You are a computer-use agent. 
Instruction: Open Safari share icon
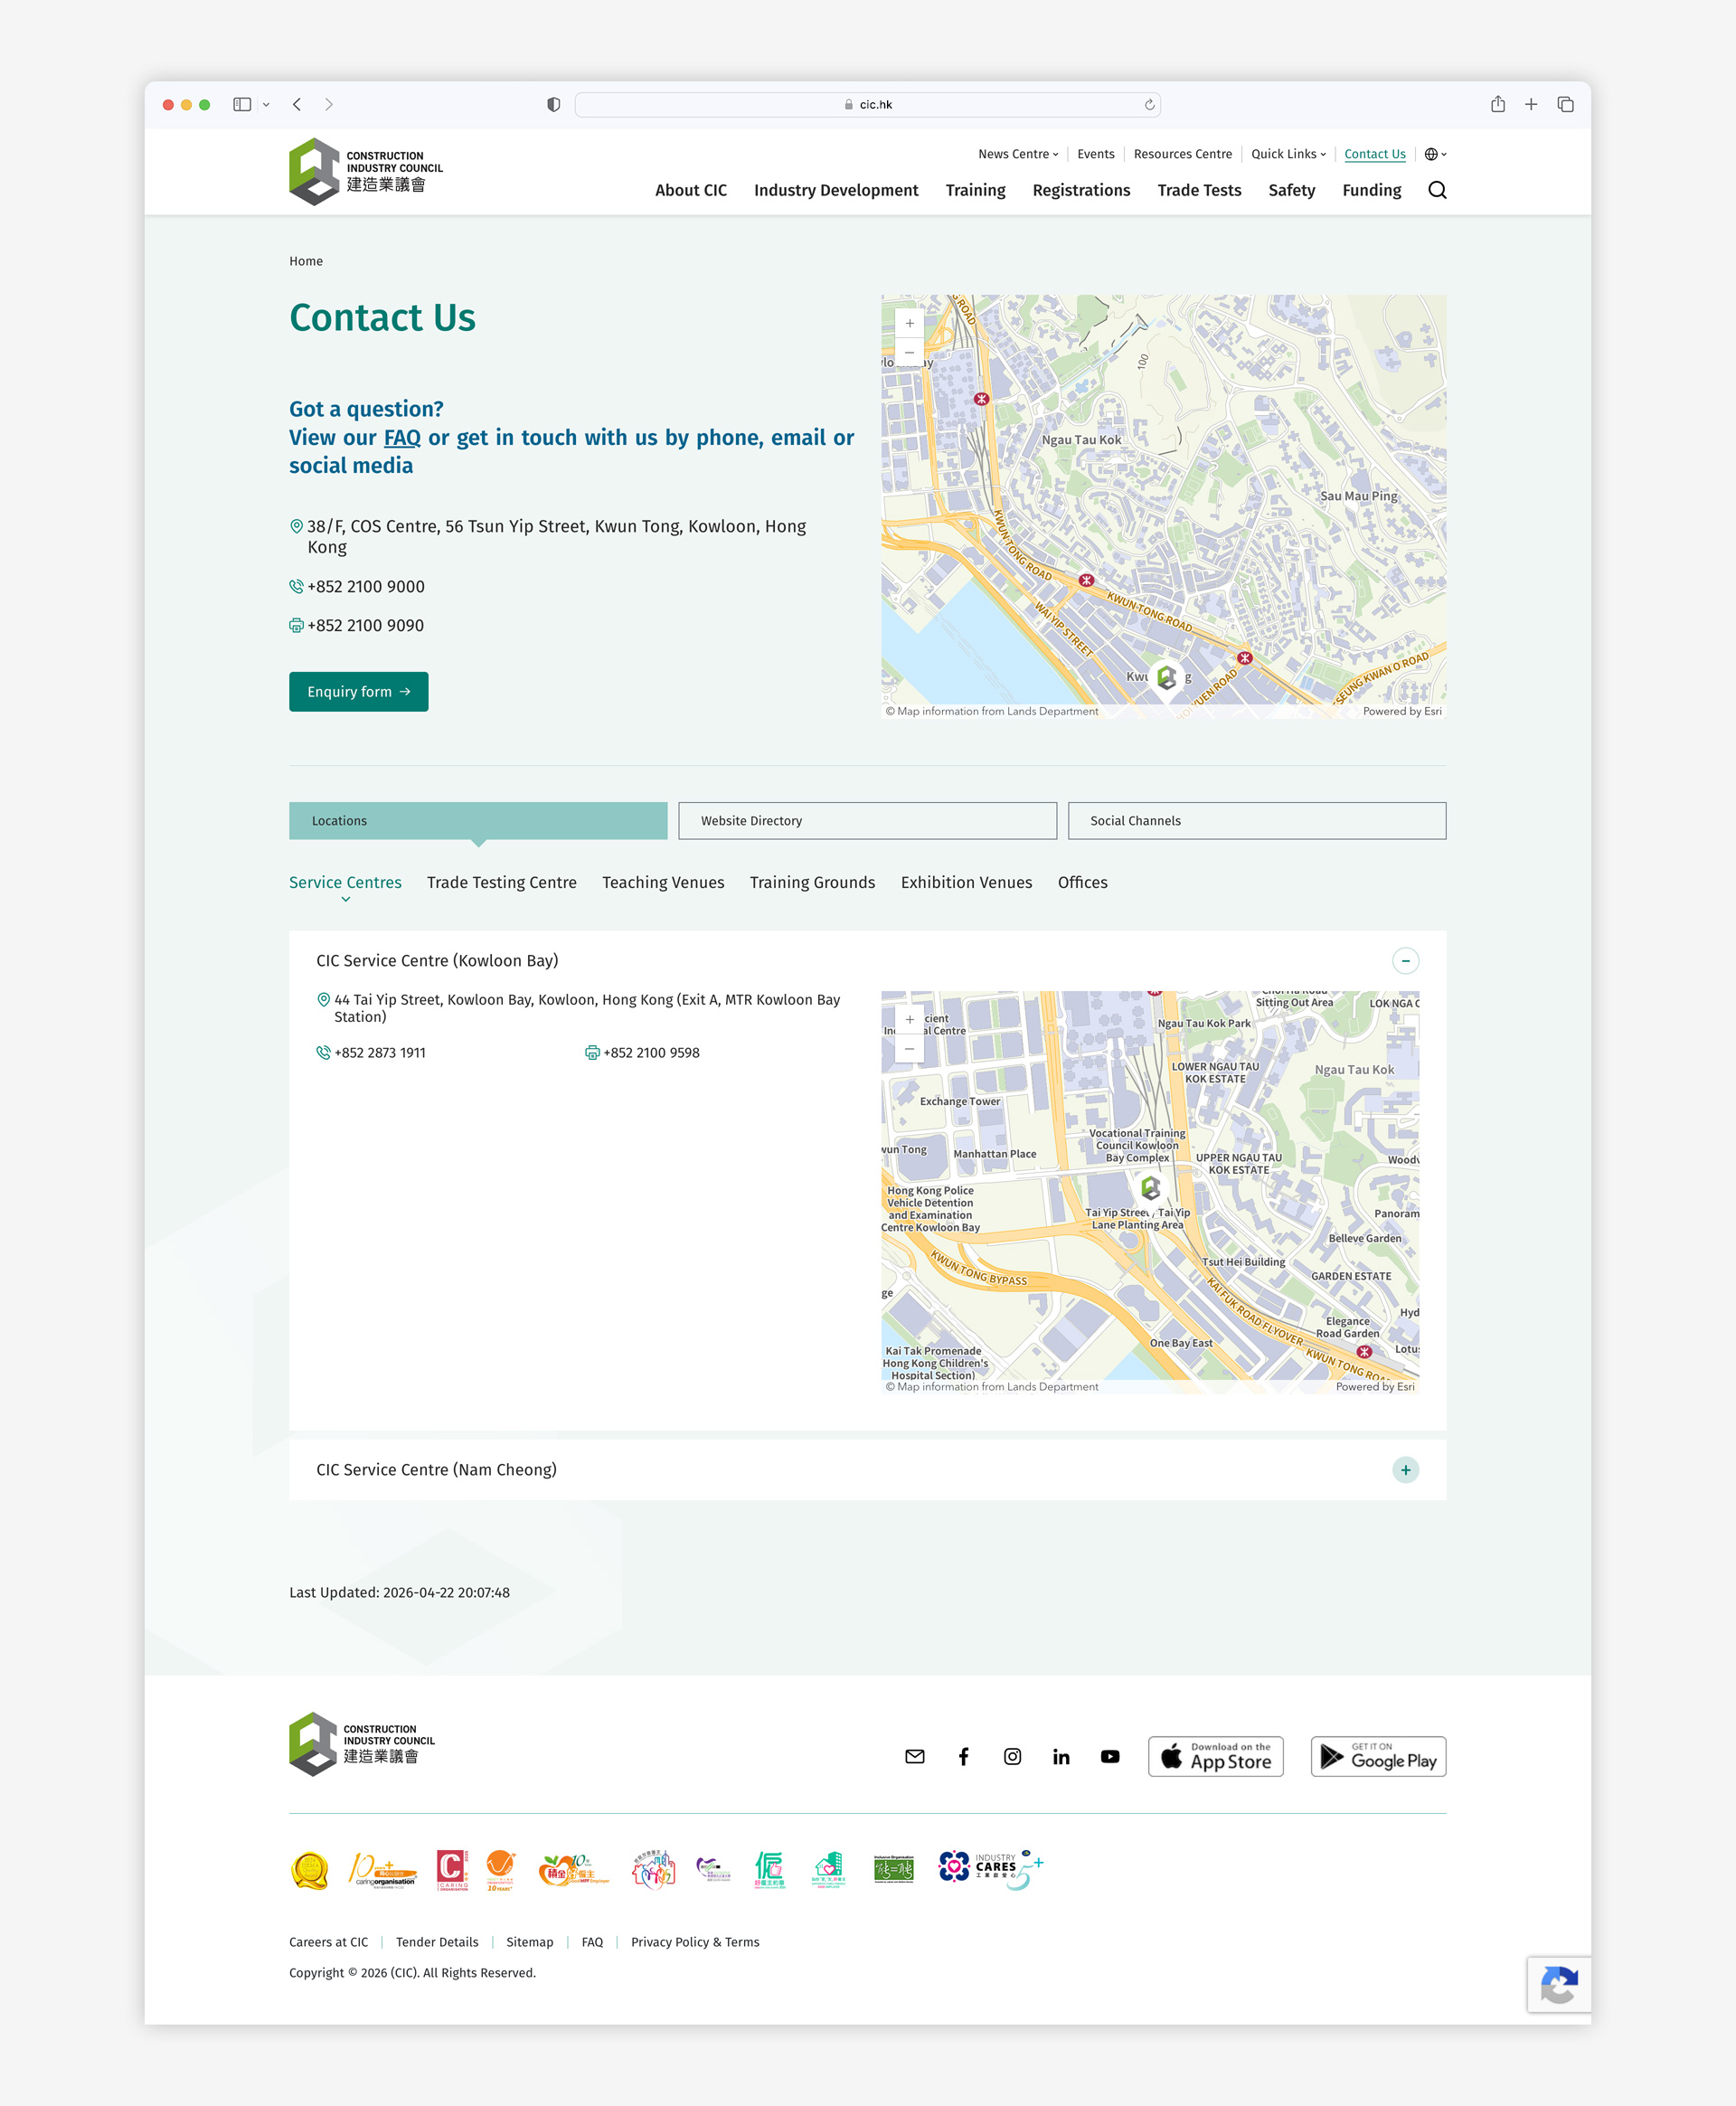pos(1497,104)
